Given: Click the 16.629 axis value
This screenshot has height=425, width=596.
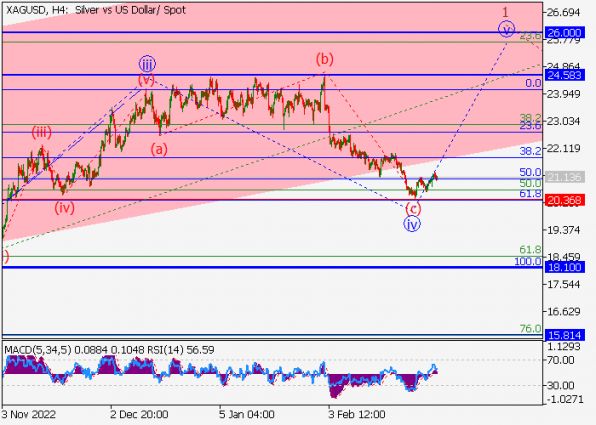Looking at the screenshot, I should pyautogui.click(x=563, y=312).
